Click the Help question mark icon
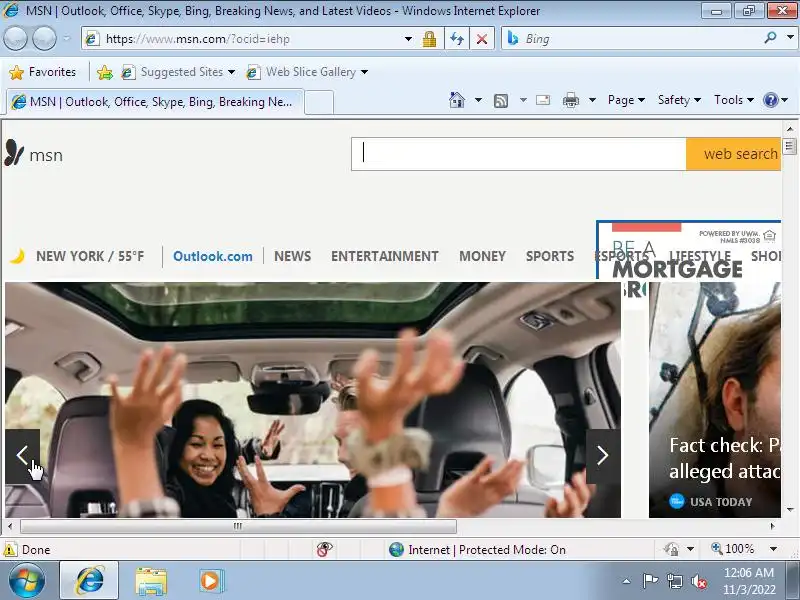Viewport: 800px width, 600px height. click(770, 100)
